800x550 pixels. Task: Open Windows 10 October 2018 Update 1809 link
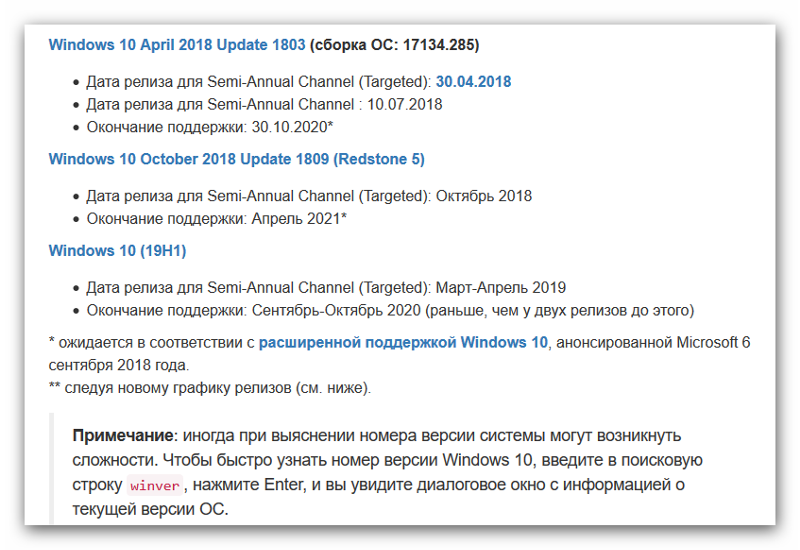(x=236, y=159)
